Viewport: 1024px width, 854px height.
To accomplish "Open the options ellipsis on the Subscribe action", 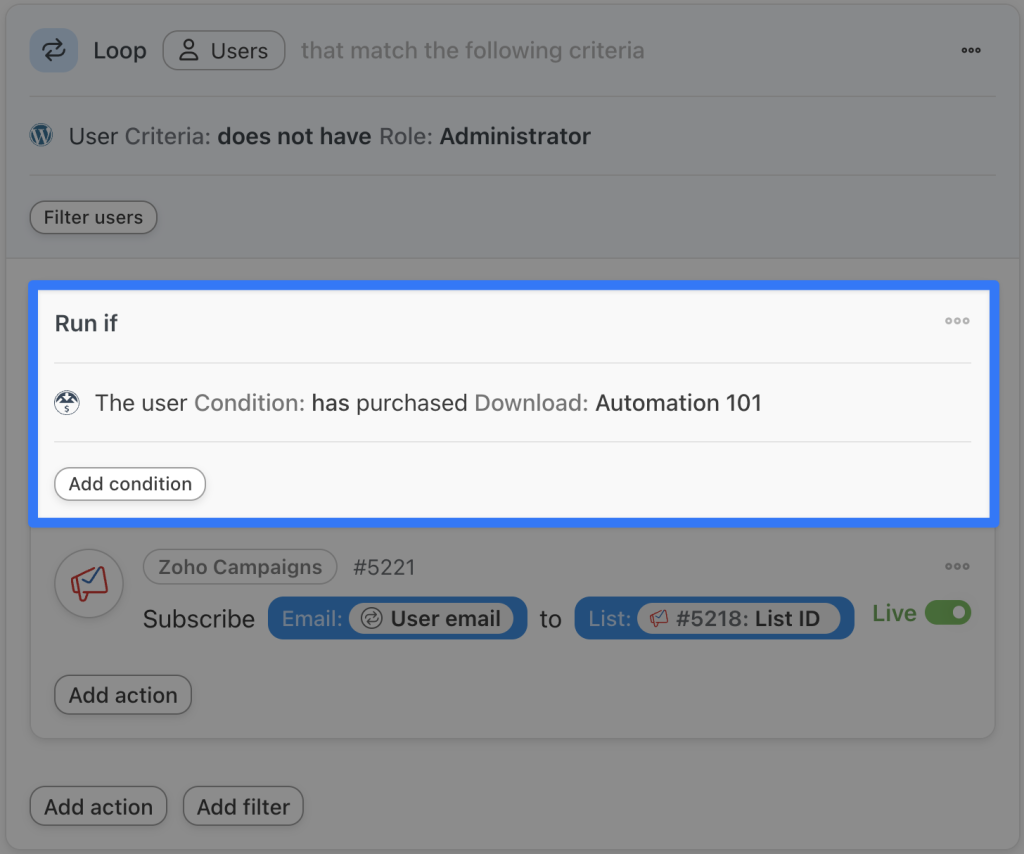I will coord(957,566).
